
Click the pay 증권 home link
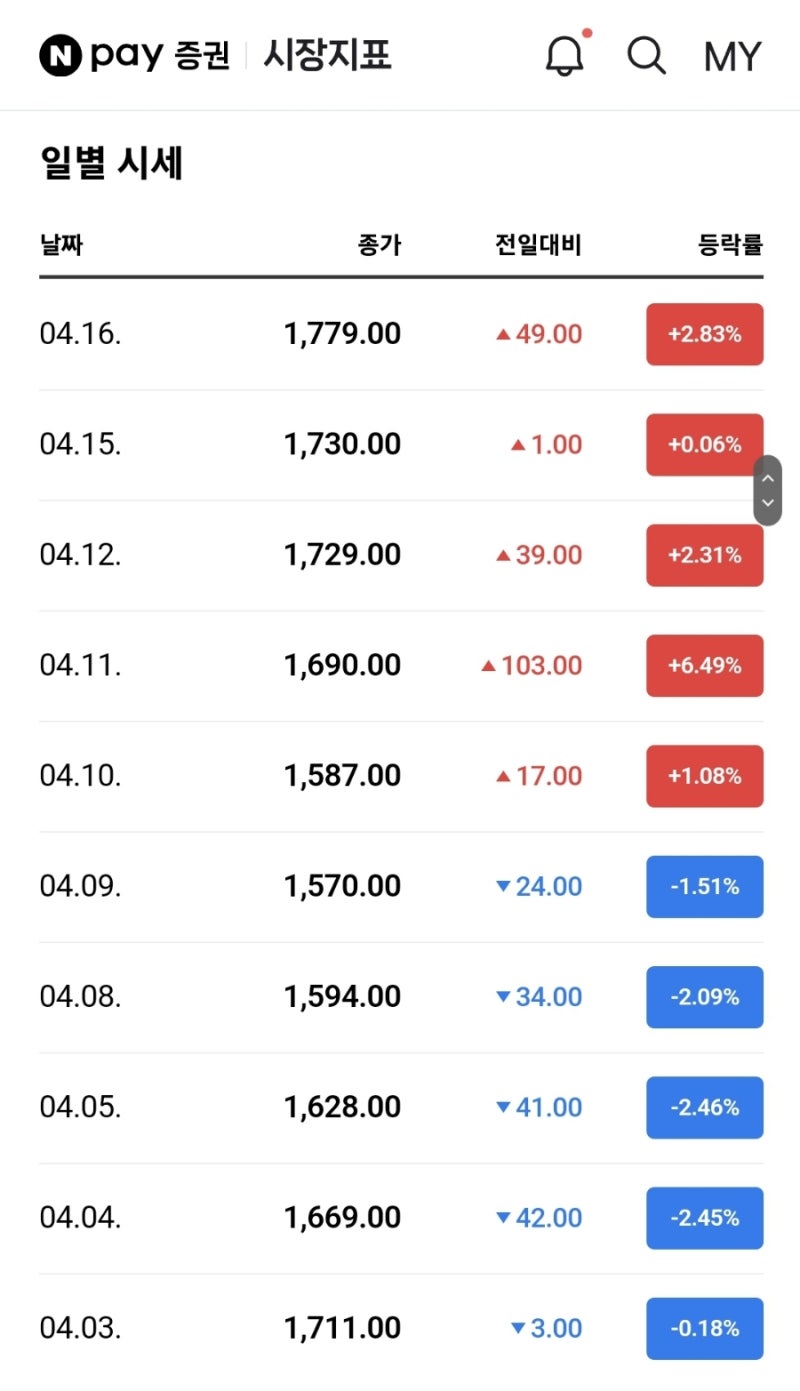click(160, 55)
